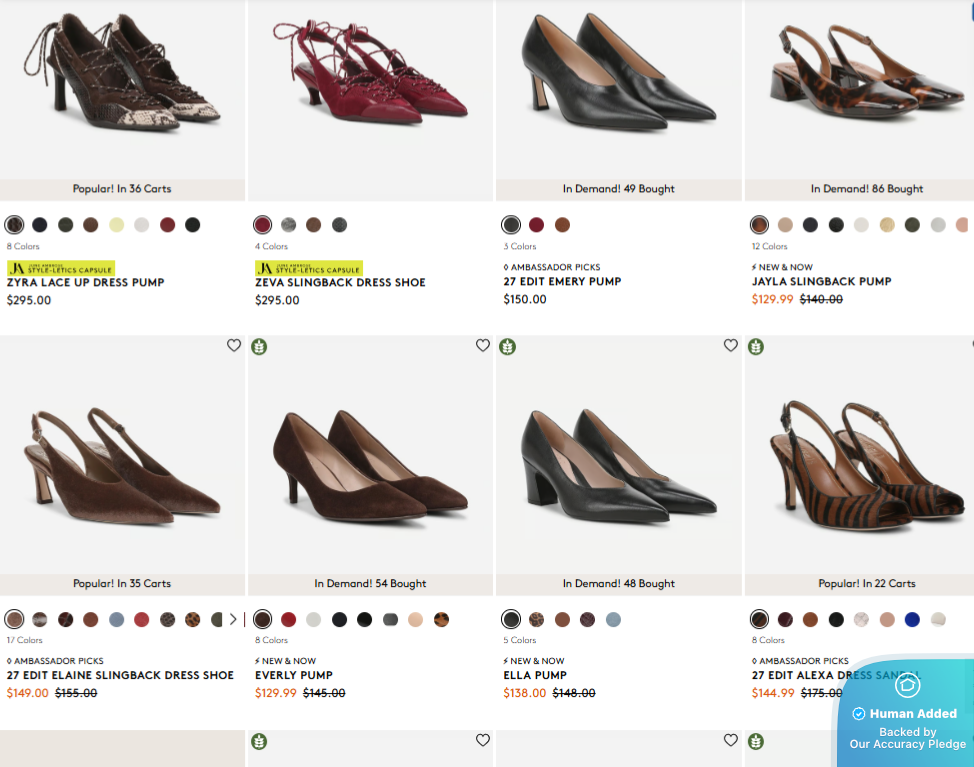The height and width of the screenshot is (767, 974).
Task: Choose the leopard swatch for Ella Pump
Action: click(x=537, y=619)
